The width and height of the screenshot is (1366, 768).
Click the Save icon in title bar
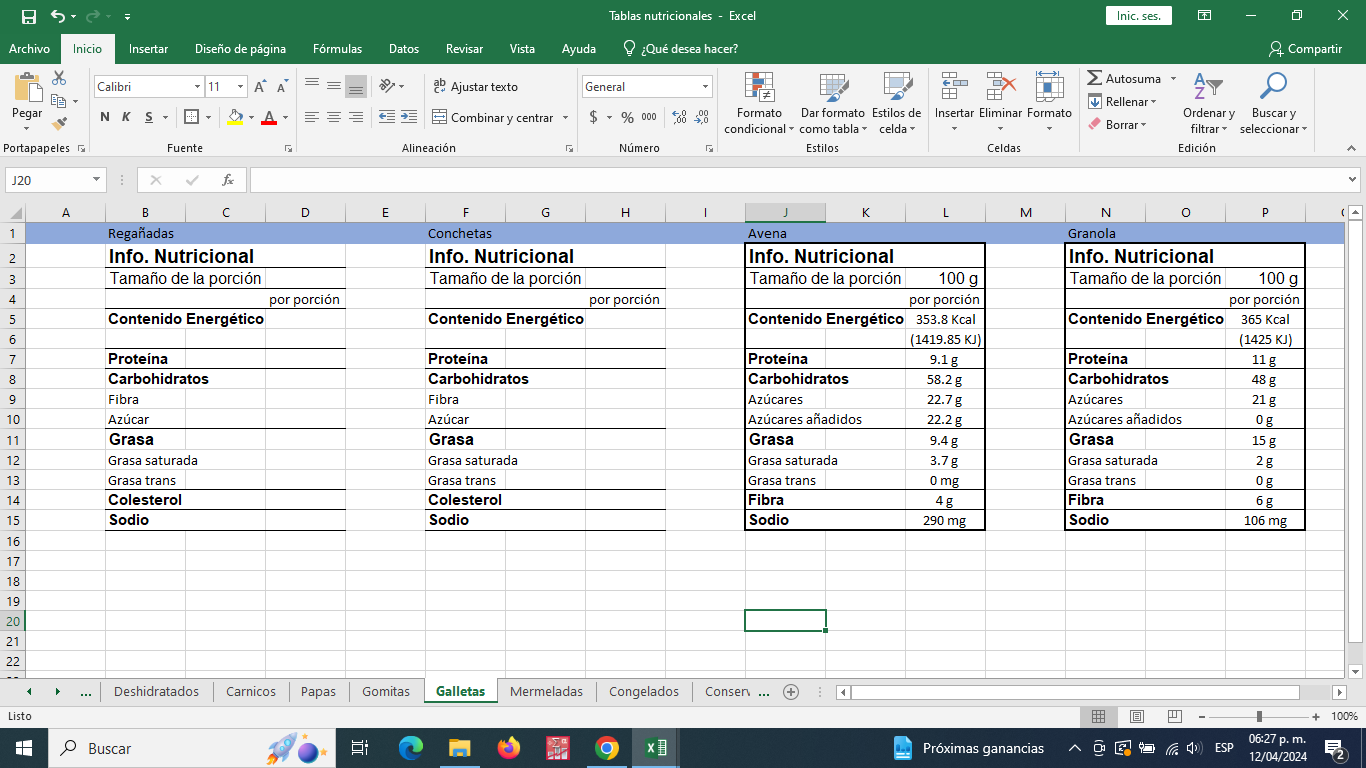(x=28, y=16)
